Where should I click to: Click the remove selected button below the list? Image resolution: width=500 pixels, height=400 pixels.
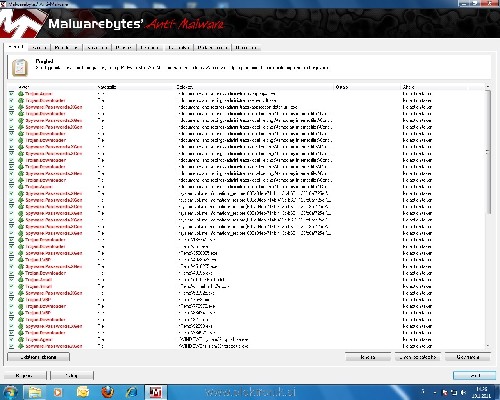[x=38, y=357]
